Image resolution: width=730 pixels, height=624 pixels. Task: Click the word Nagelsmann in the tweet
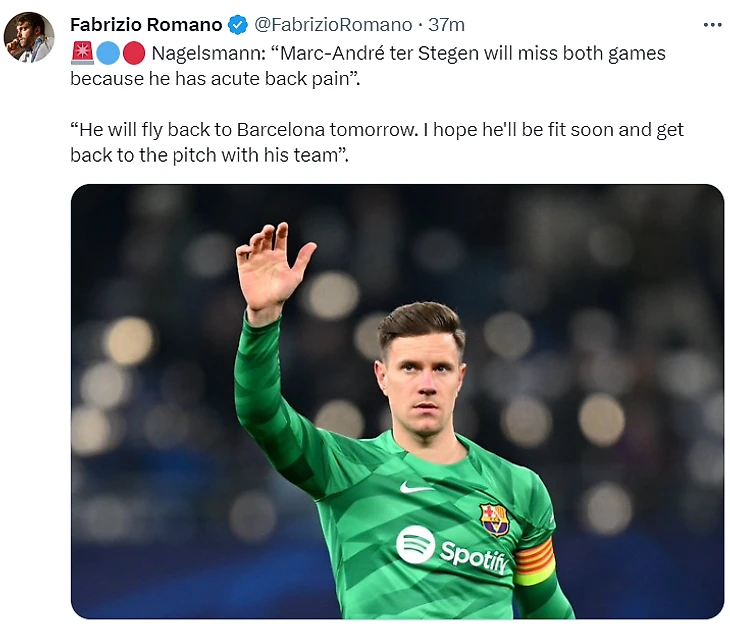(x=209, y=53)
